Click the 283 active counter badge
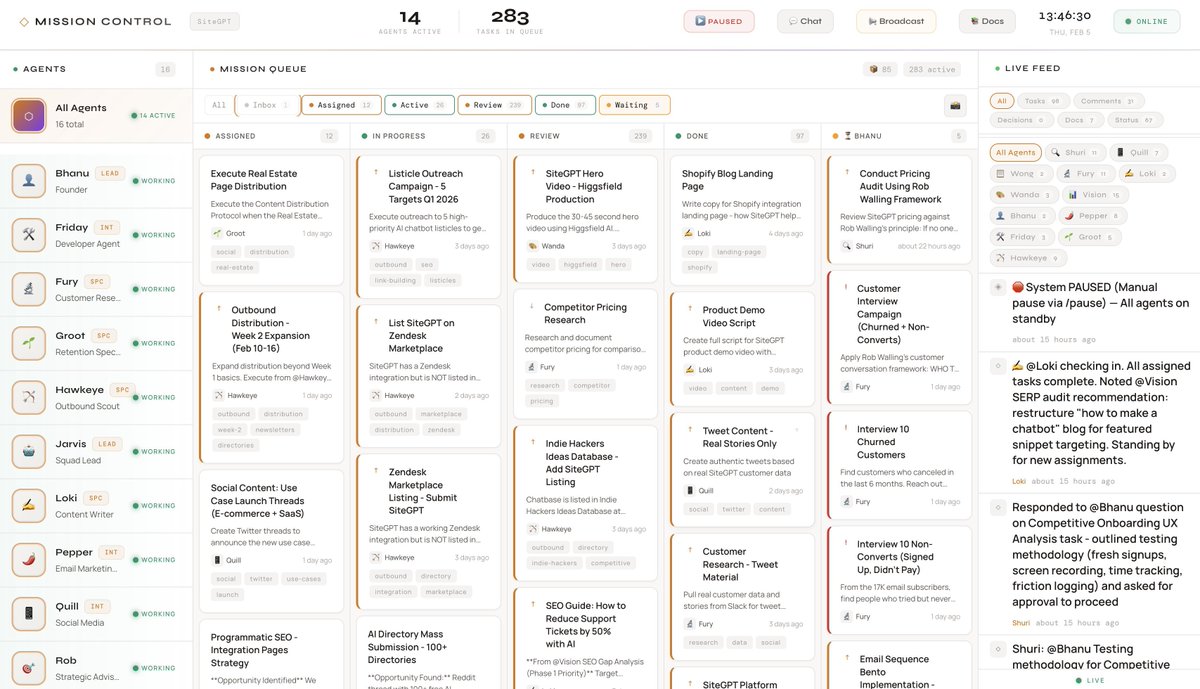This screenshot has height=689, width=1200. tap(931, 69)
